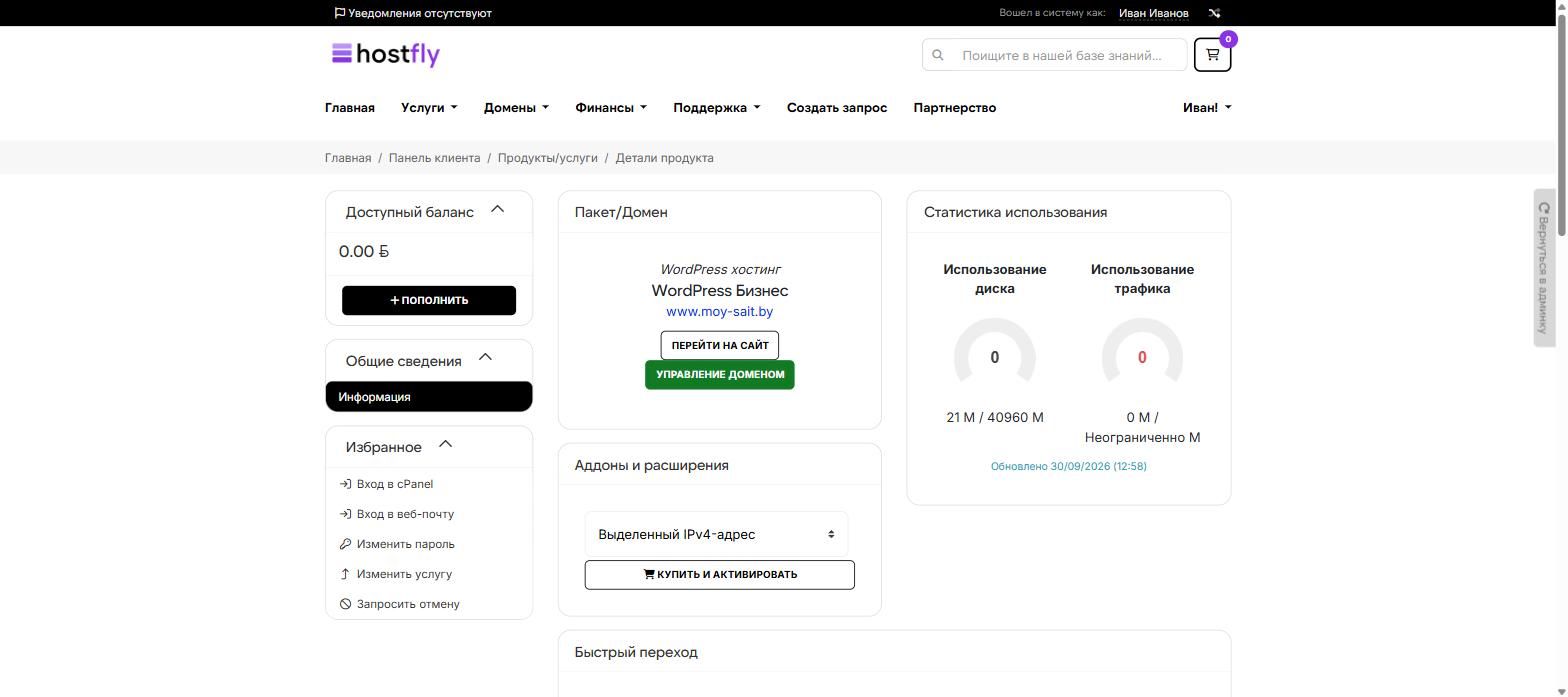
Task: Click Продукты/услуги breadcrumb
Action: 548,158
